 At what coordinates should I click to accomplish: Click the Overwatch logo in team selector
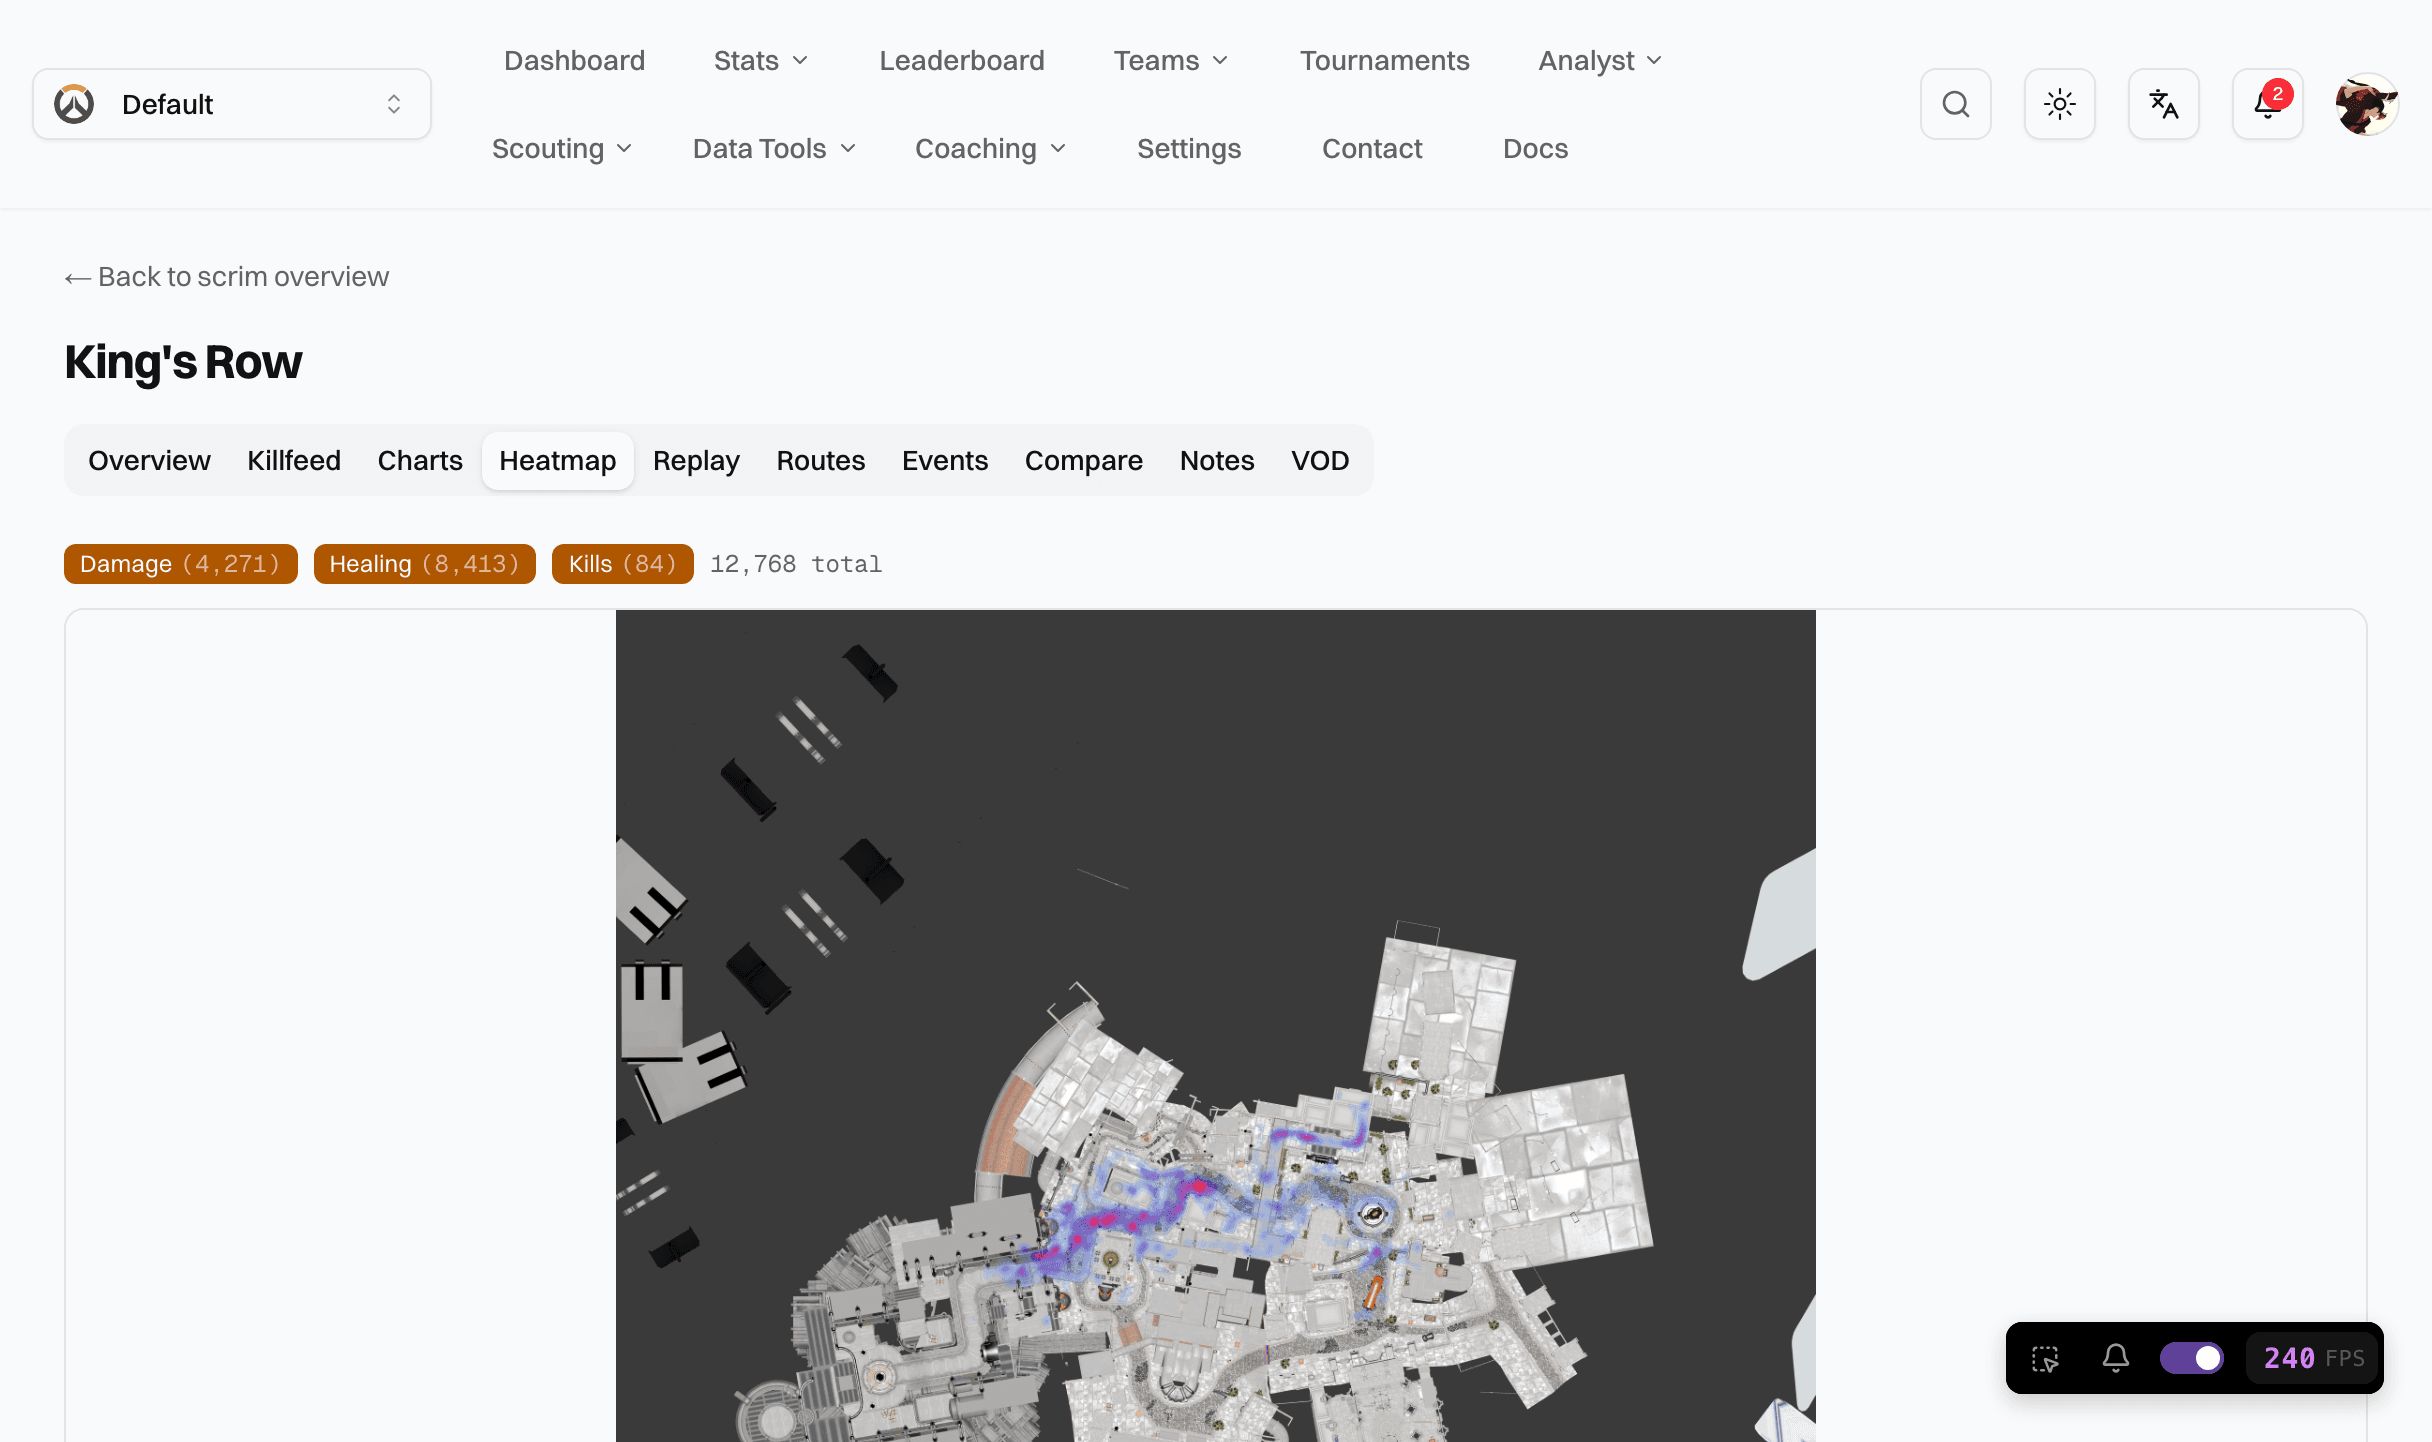(74, 104)
